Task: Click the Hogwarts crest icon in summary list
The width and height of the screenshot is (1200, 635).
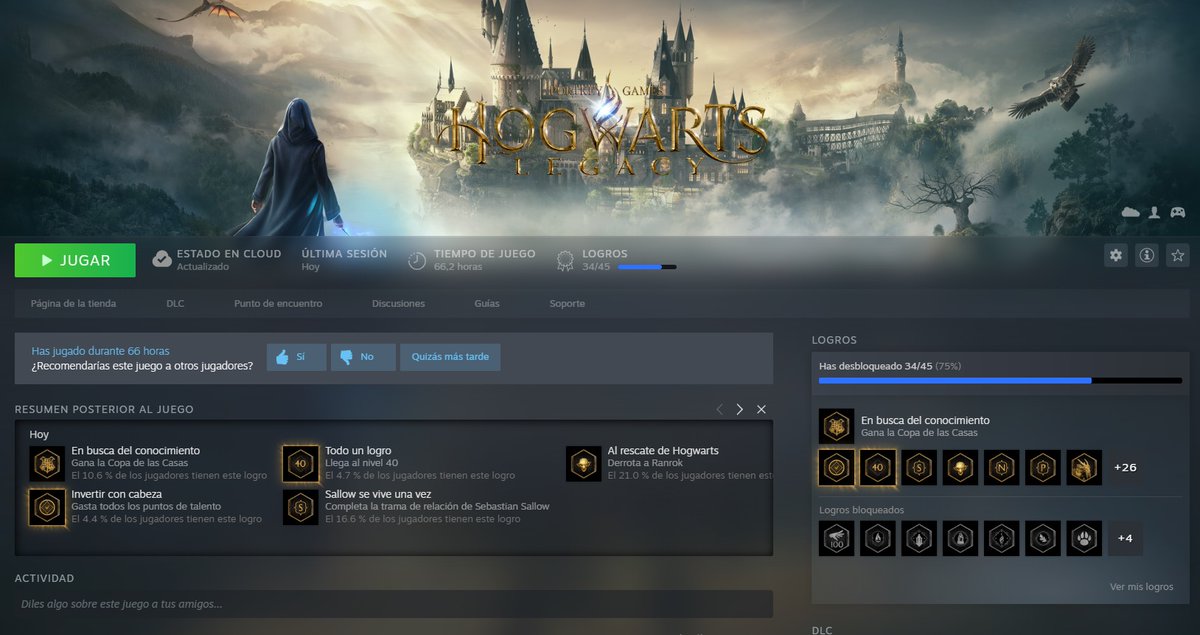Action: (x=47, y=463)
